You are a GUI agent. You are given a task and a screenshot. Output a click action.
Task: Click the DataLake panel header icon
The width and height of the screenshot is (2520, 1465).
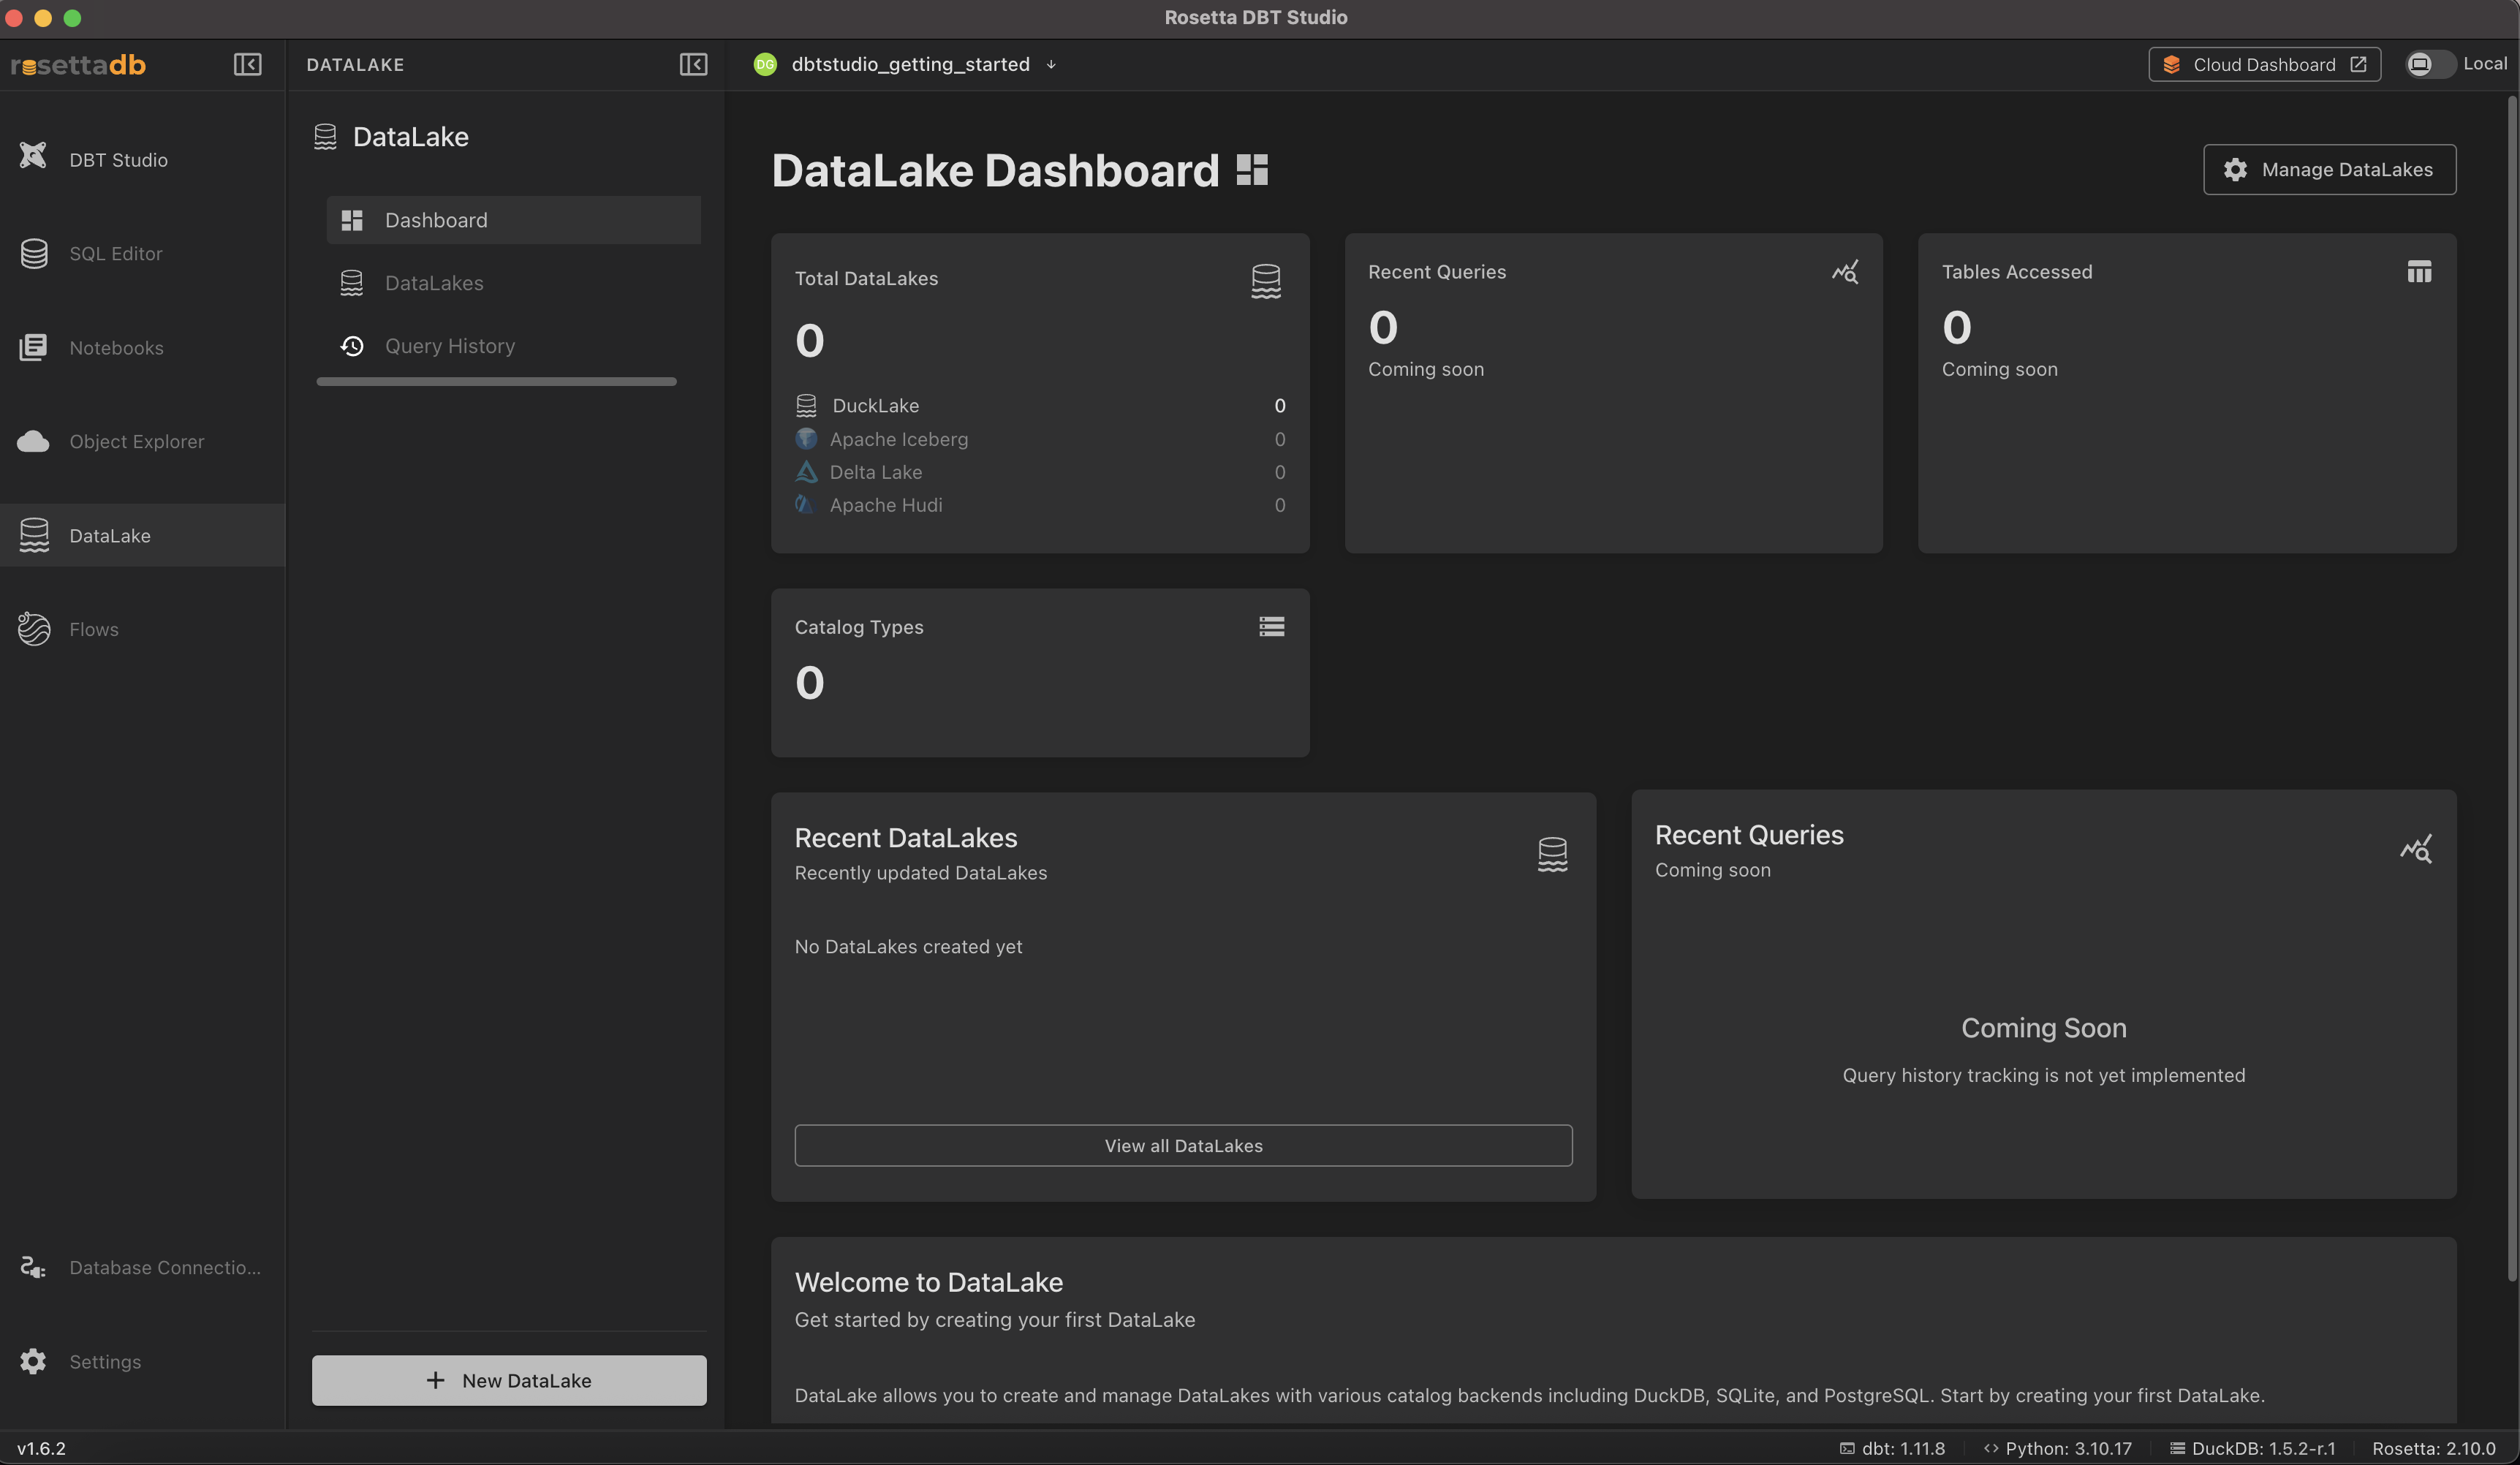pos(325,136)
